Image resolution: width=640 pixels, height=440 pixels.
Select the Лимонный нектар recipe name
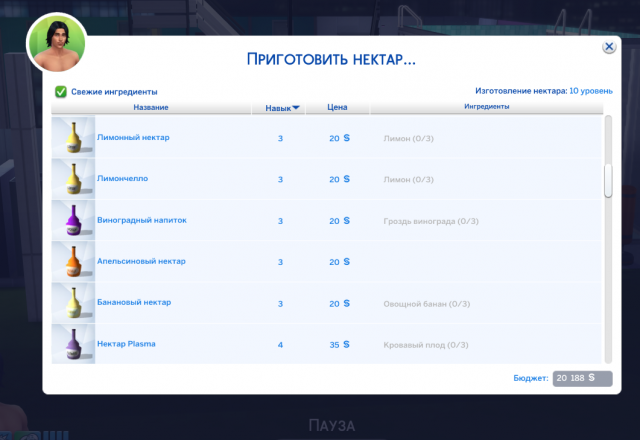tap(133, 138)
